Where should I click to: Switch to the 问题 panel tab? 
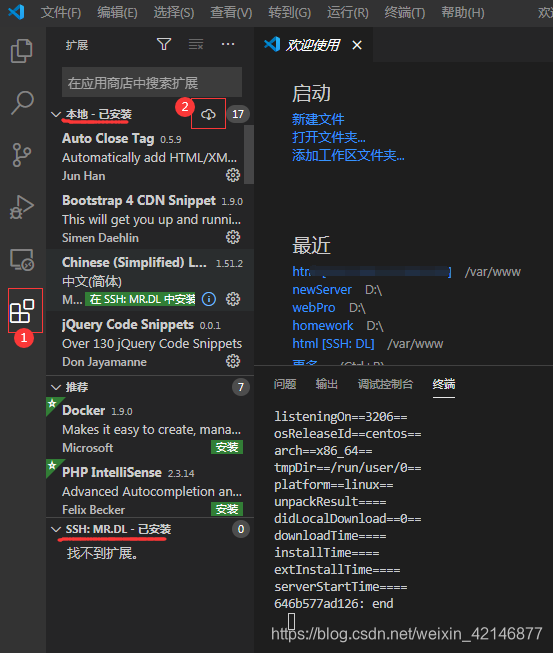[285, 384]
